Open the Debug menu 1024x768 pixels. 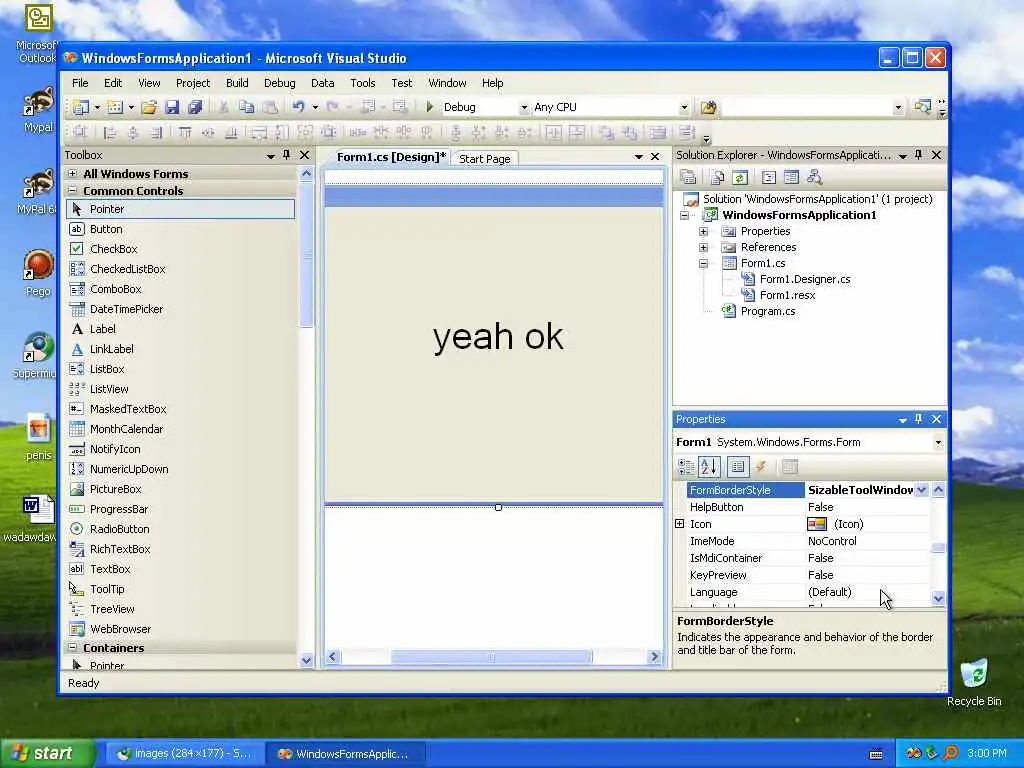click(280, 83)
